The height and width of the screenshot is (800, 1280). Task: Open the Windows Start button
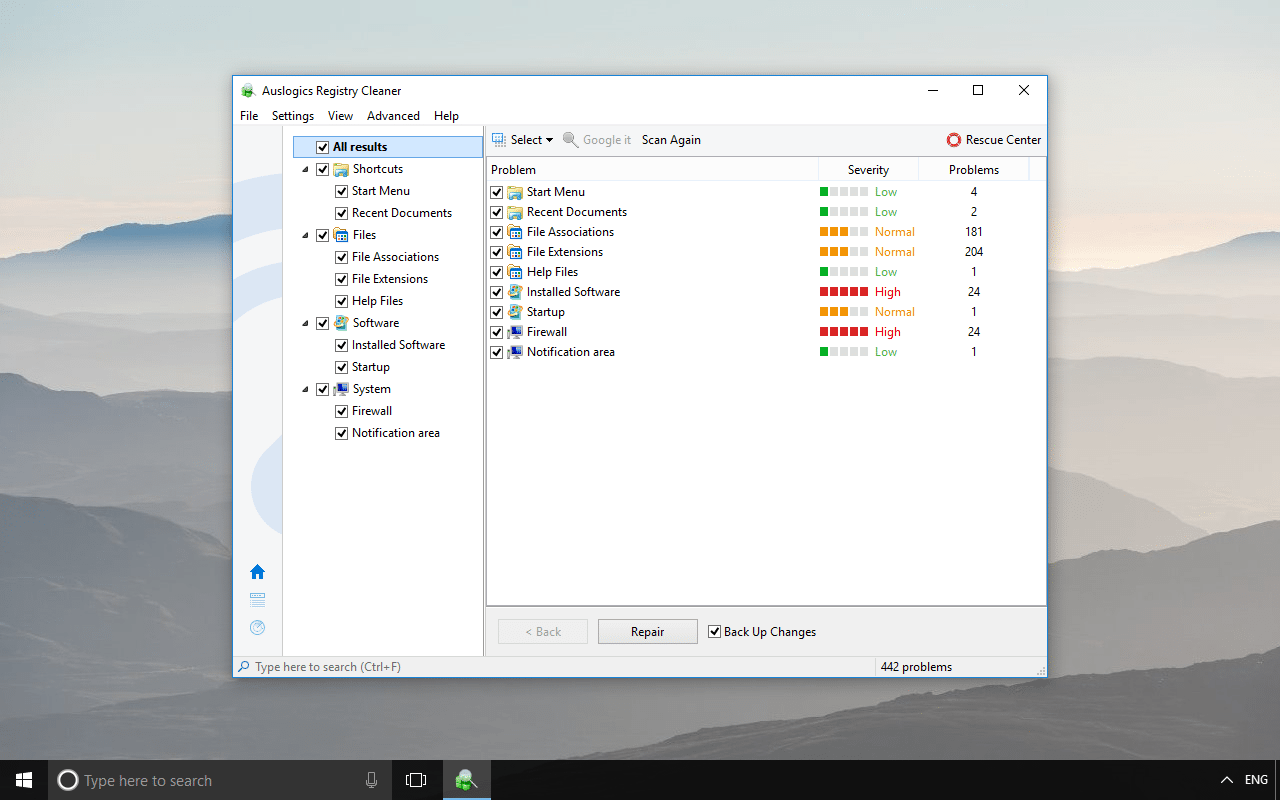coord(24,780)
